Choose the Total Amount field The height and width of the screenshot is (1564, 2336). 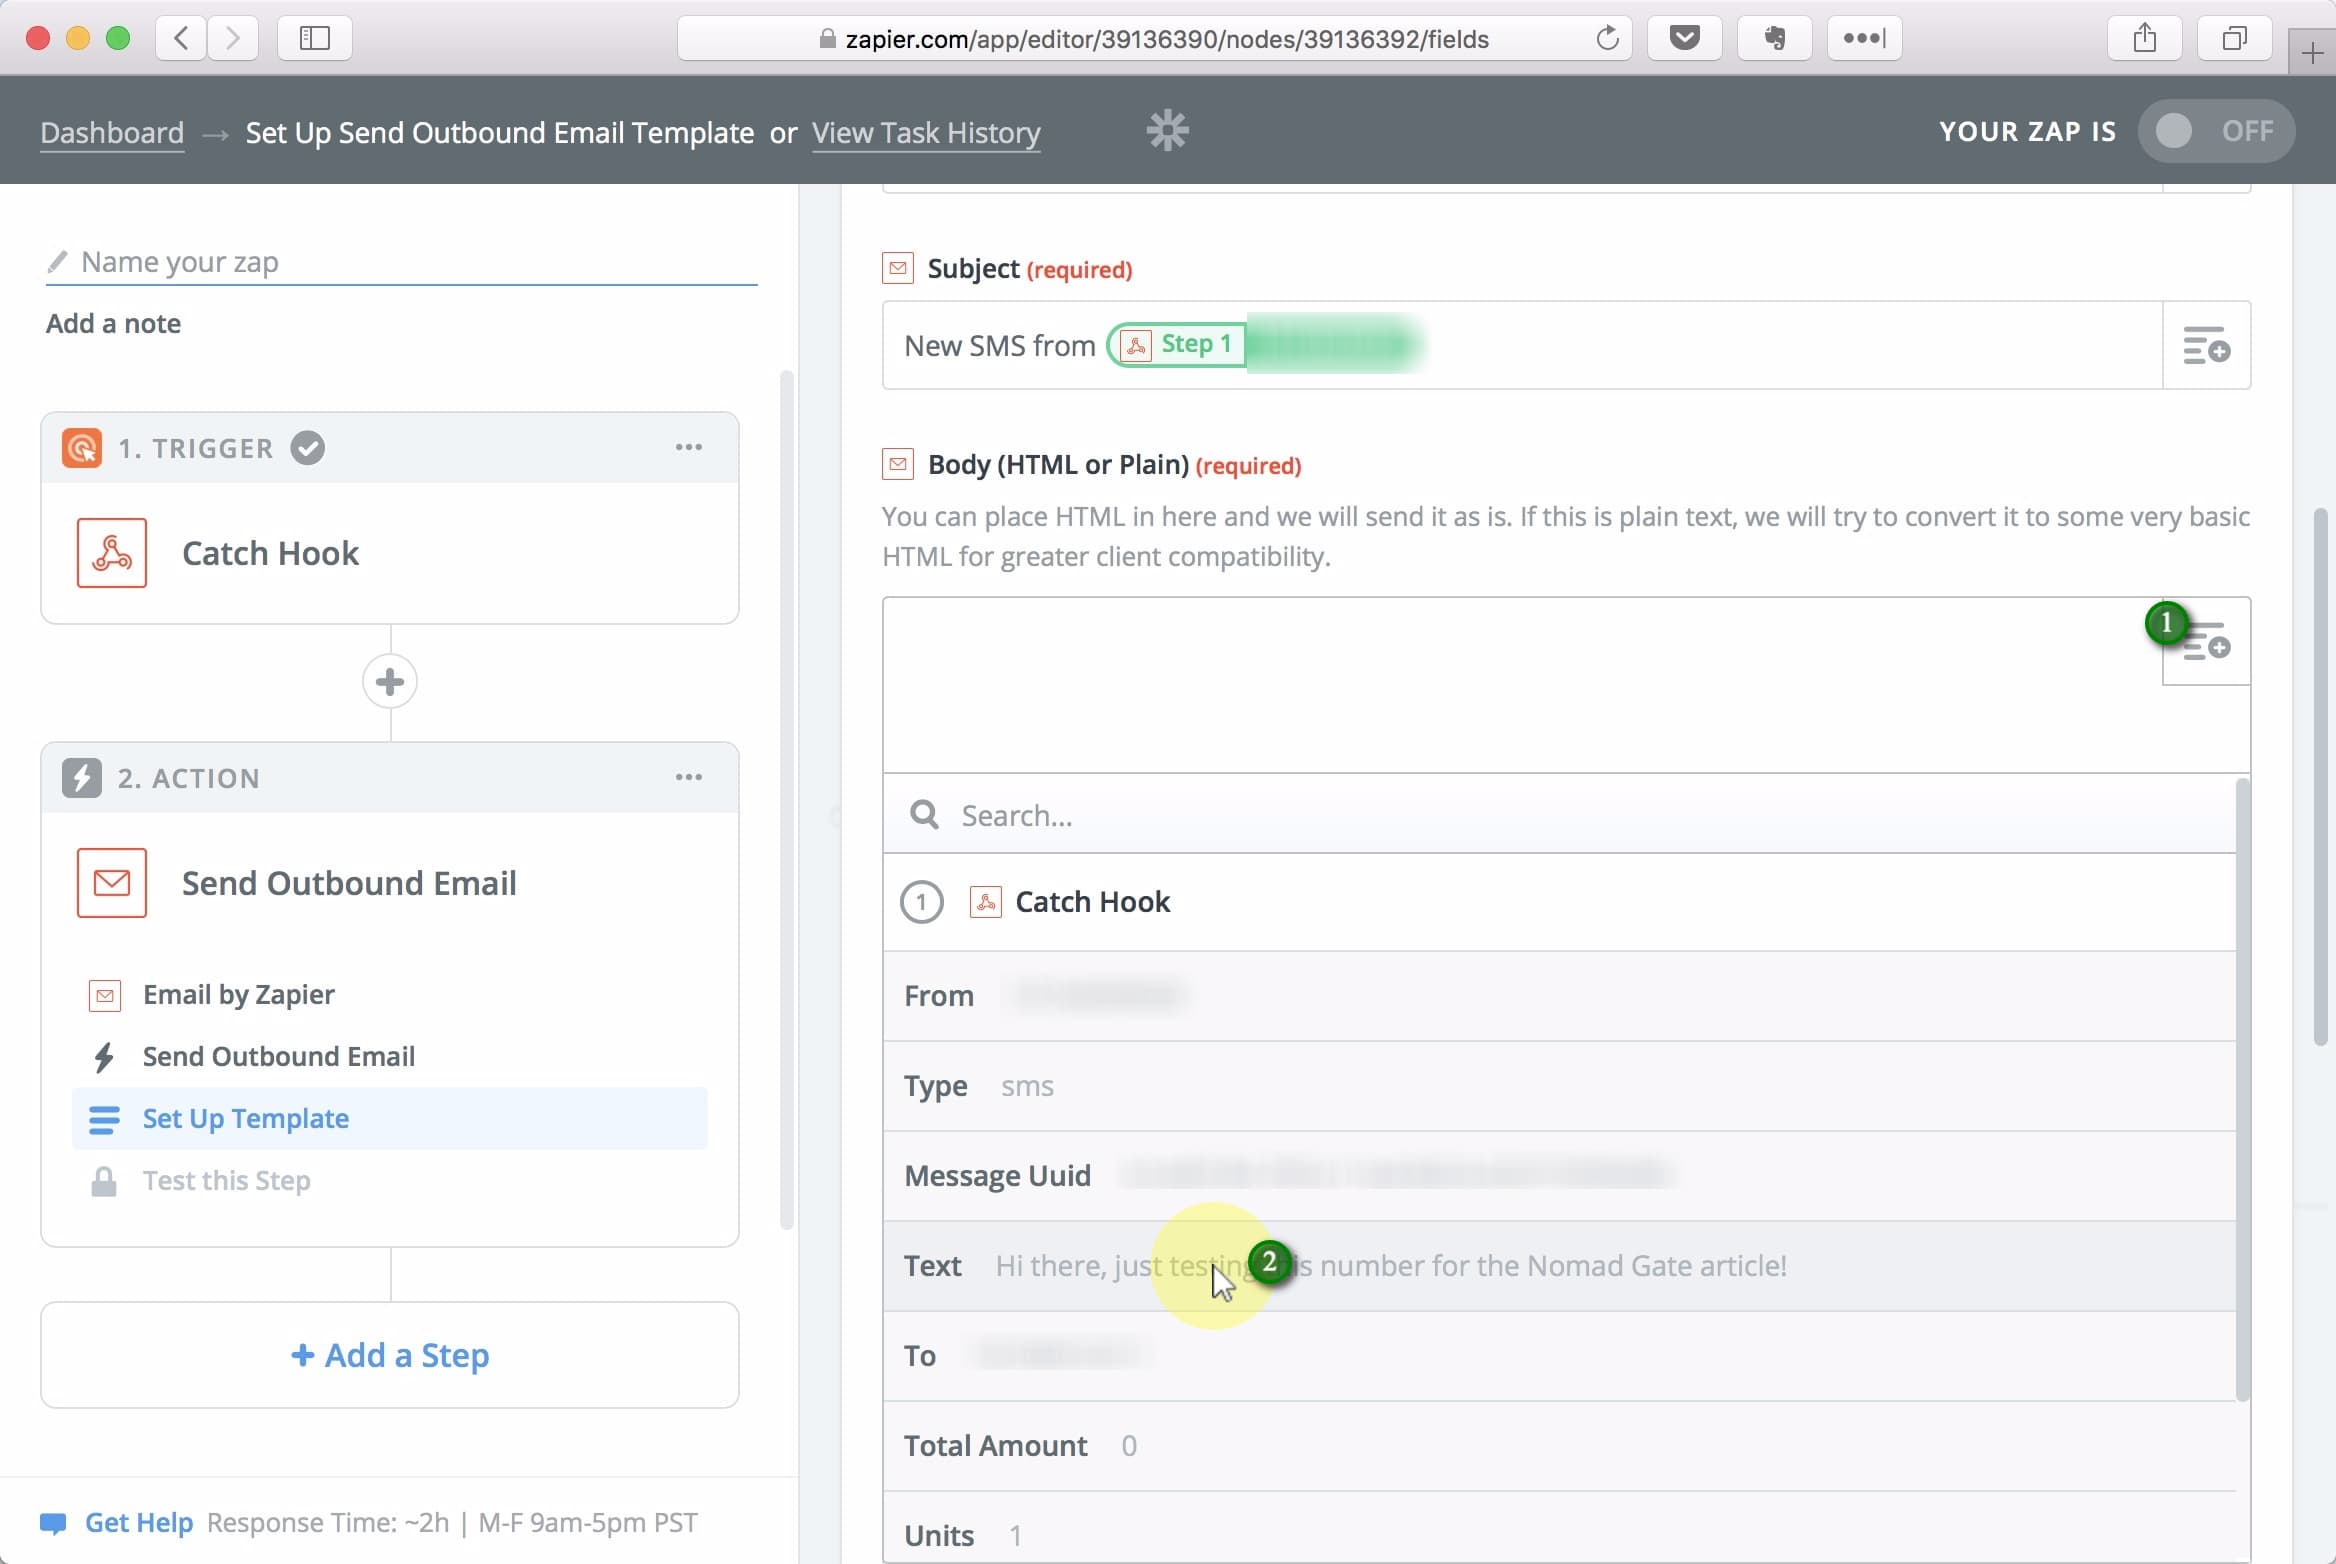[x=1559, y=1446]
